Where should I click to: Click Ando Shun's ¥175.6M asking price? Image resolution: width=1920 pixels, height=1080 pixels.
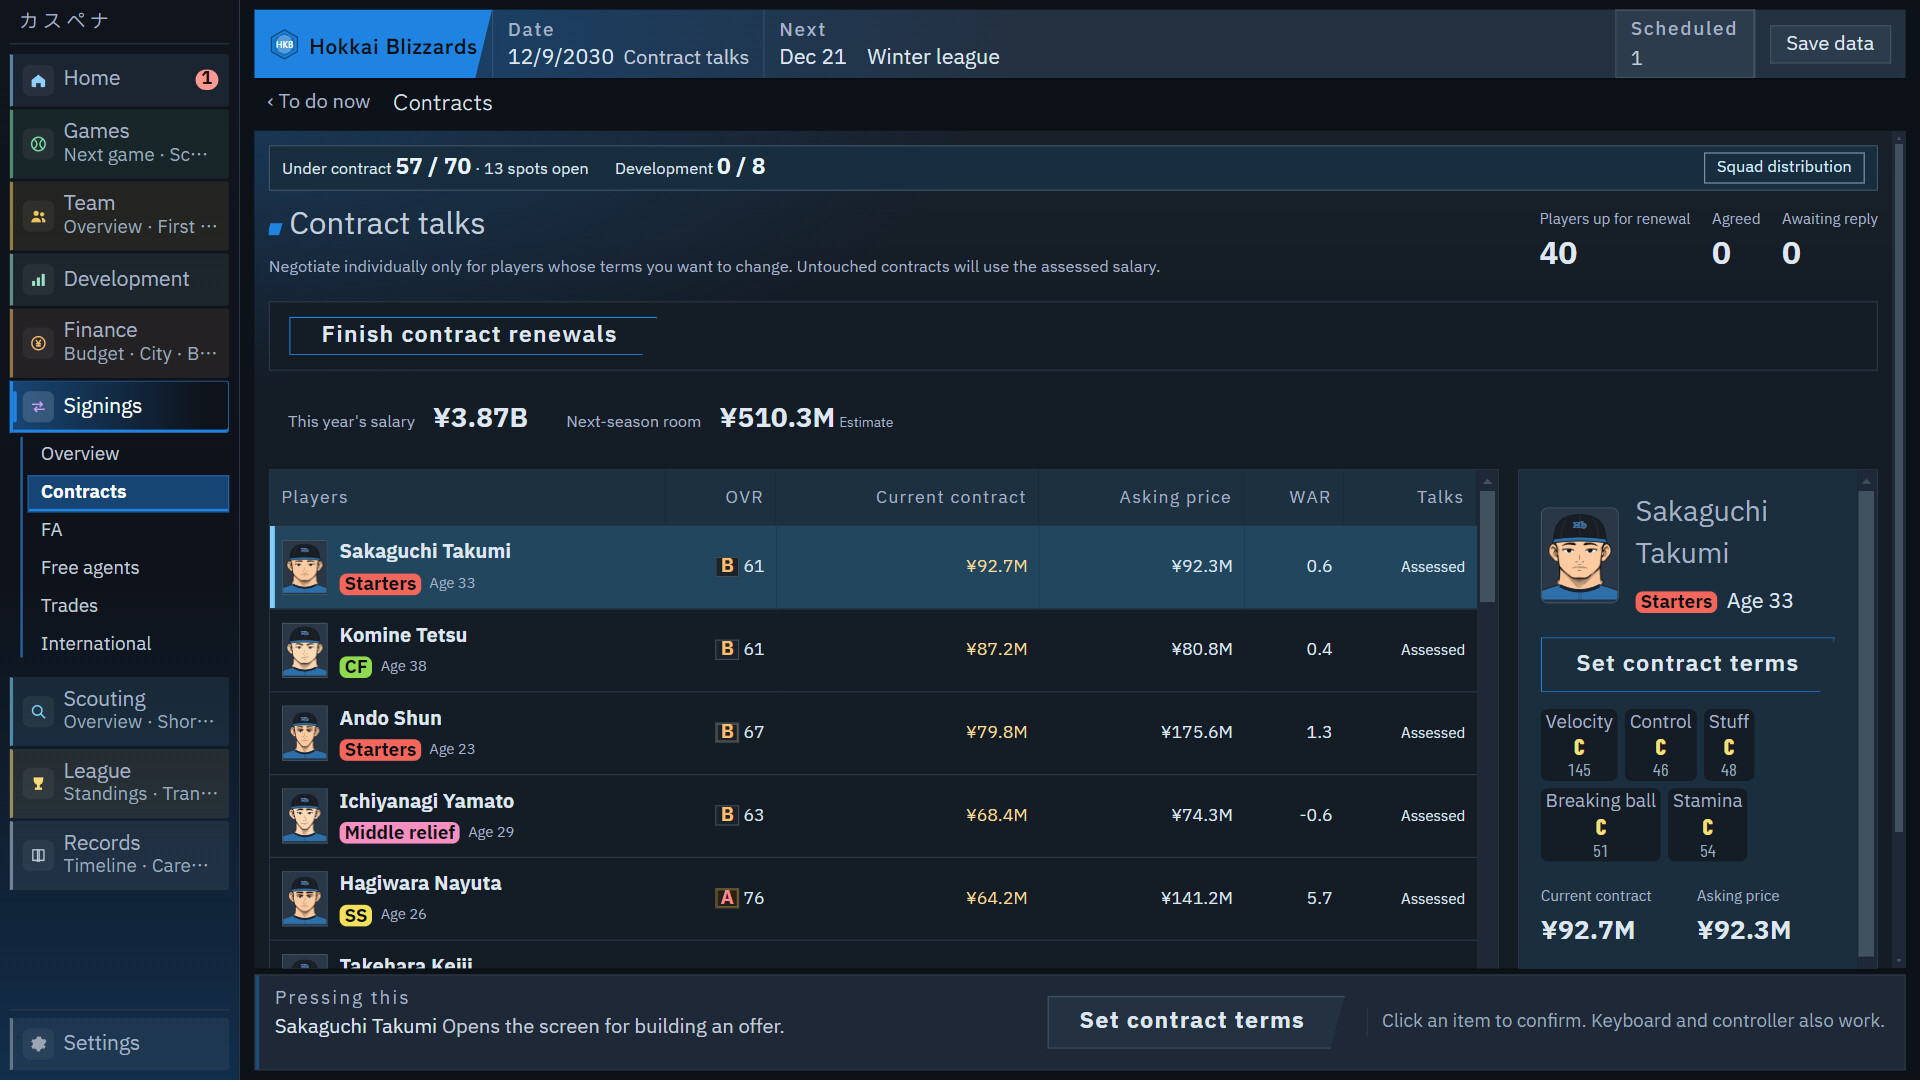click(1196, 733)
